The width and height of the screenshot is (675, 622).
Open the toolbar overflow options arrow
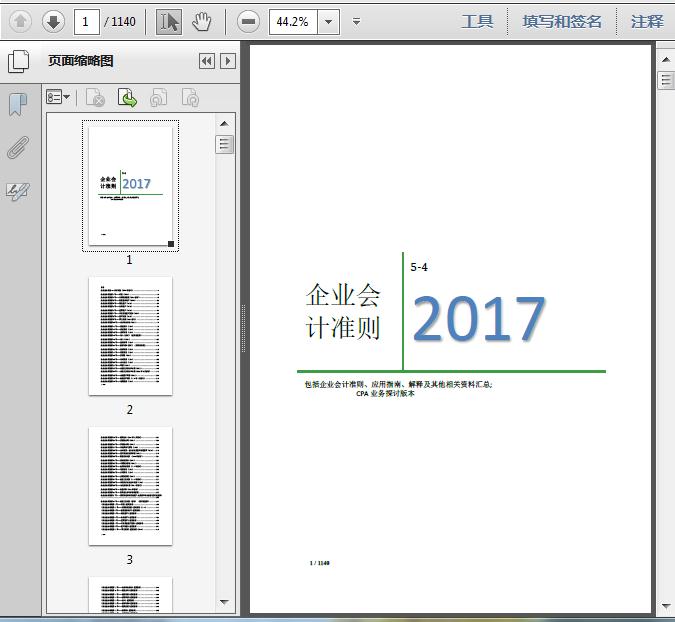tap(356, 21)
